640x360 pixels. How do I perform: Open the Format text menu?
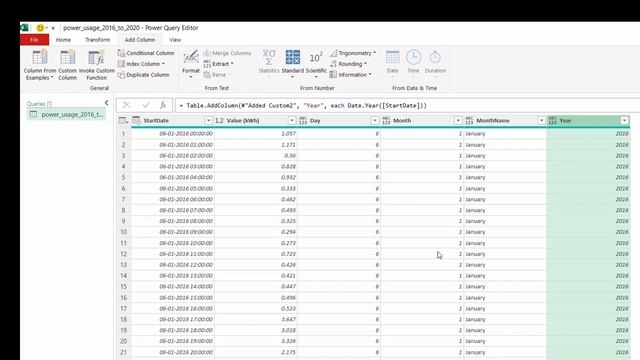(x=191, y=64)
